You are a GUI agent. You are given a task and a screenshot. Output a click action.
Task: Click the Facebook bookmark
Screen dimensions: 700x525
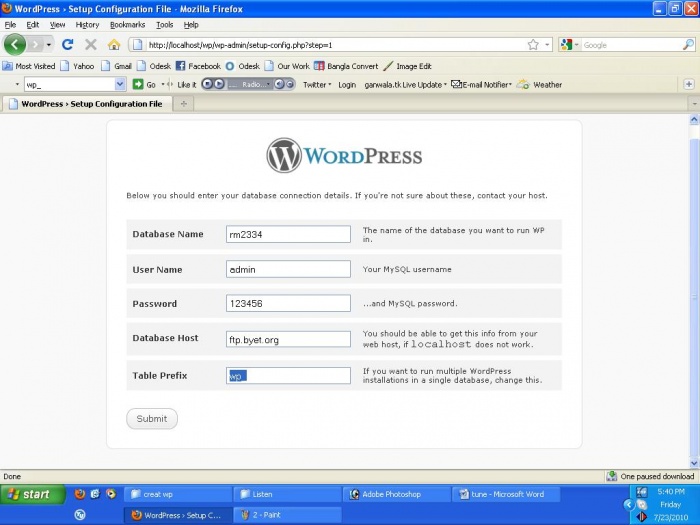[198, 66]
